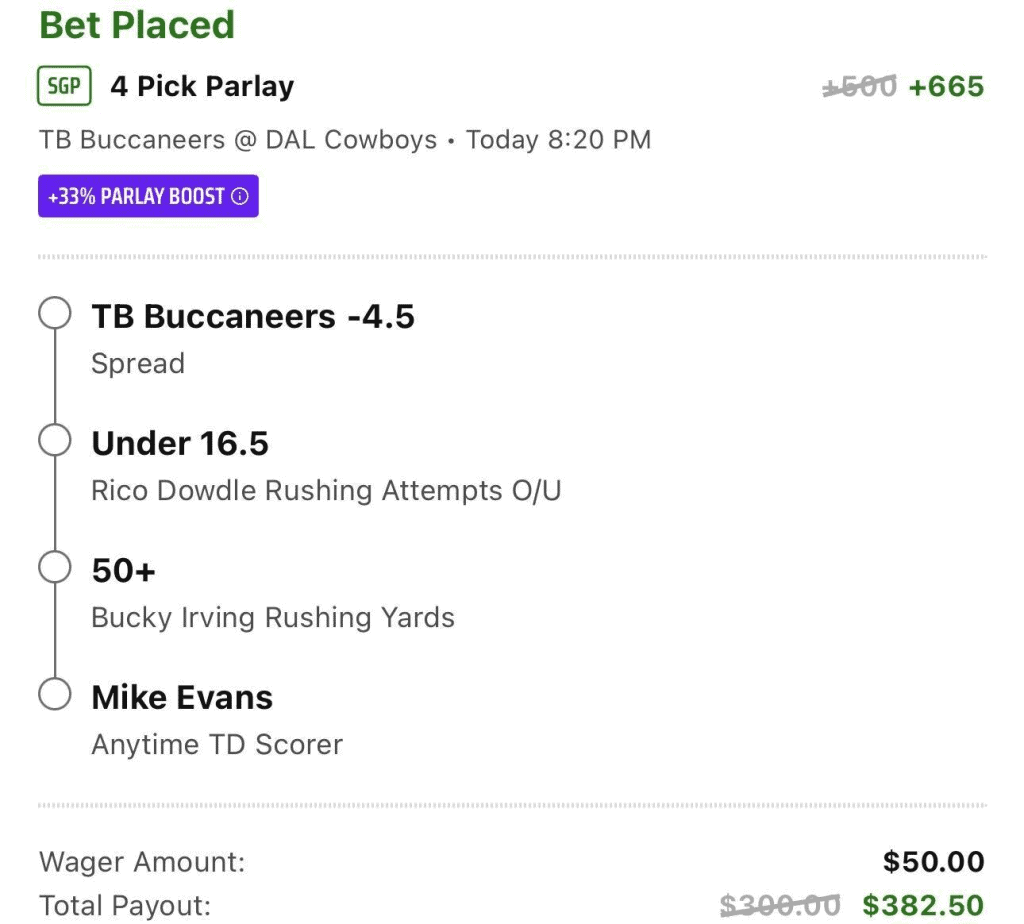This screenshot has height=924, width=1024.
Task: Click the $50.00 wager amount
Action: pyautogui.click(x=933, y=861)
